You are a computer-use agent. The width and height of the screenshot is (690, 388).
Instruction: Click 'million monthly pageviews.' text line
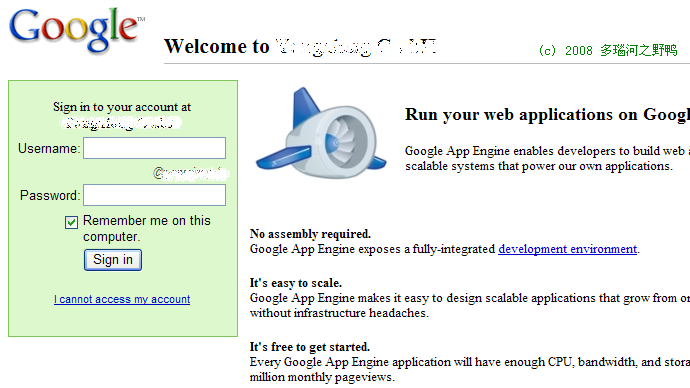click(322, 377)
